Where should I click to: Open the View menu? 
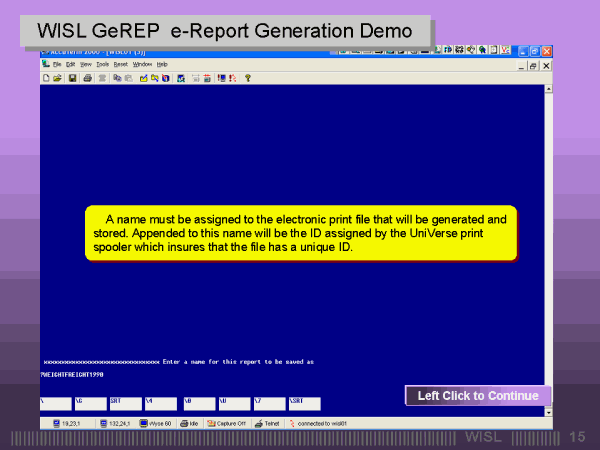[x=86, y=64]
